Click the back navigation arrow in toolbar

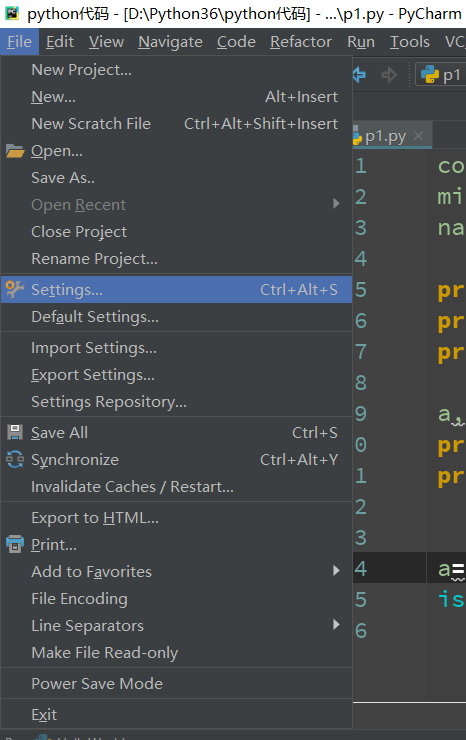click(359, 75)
